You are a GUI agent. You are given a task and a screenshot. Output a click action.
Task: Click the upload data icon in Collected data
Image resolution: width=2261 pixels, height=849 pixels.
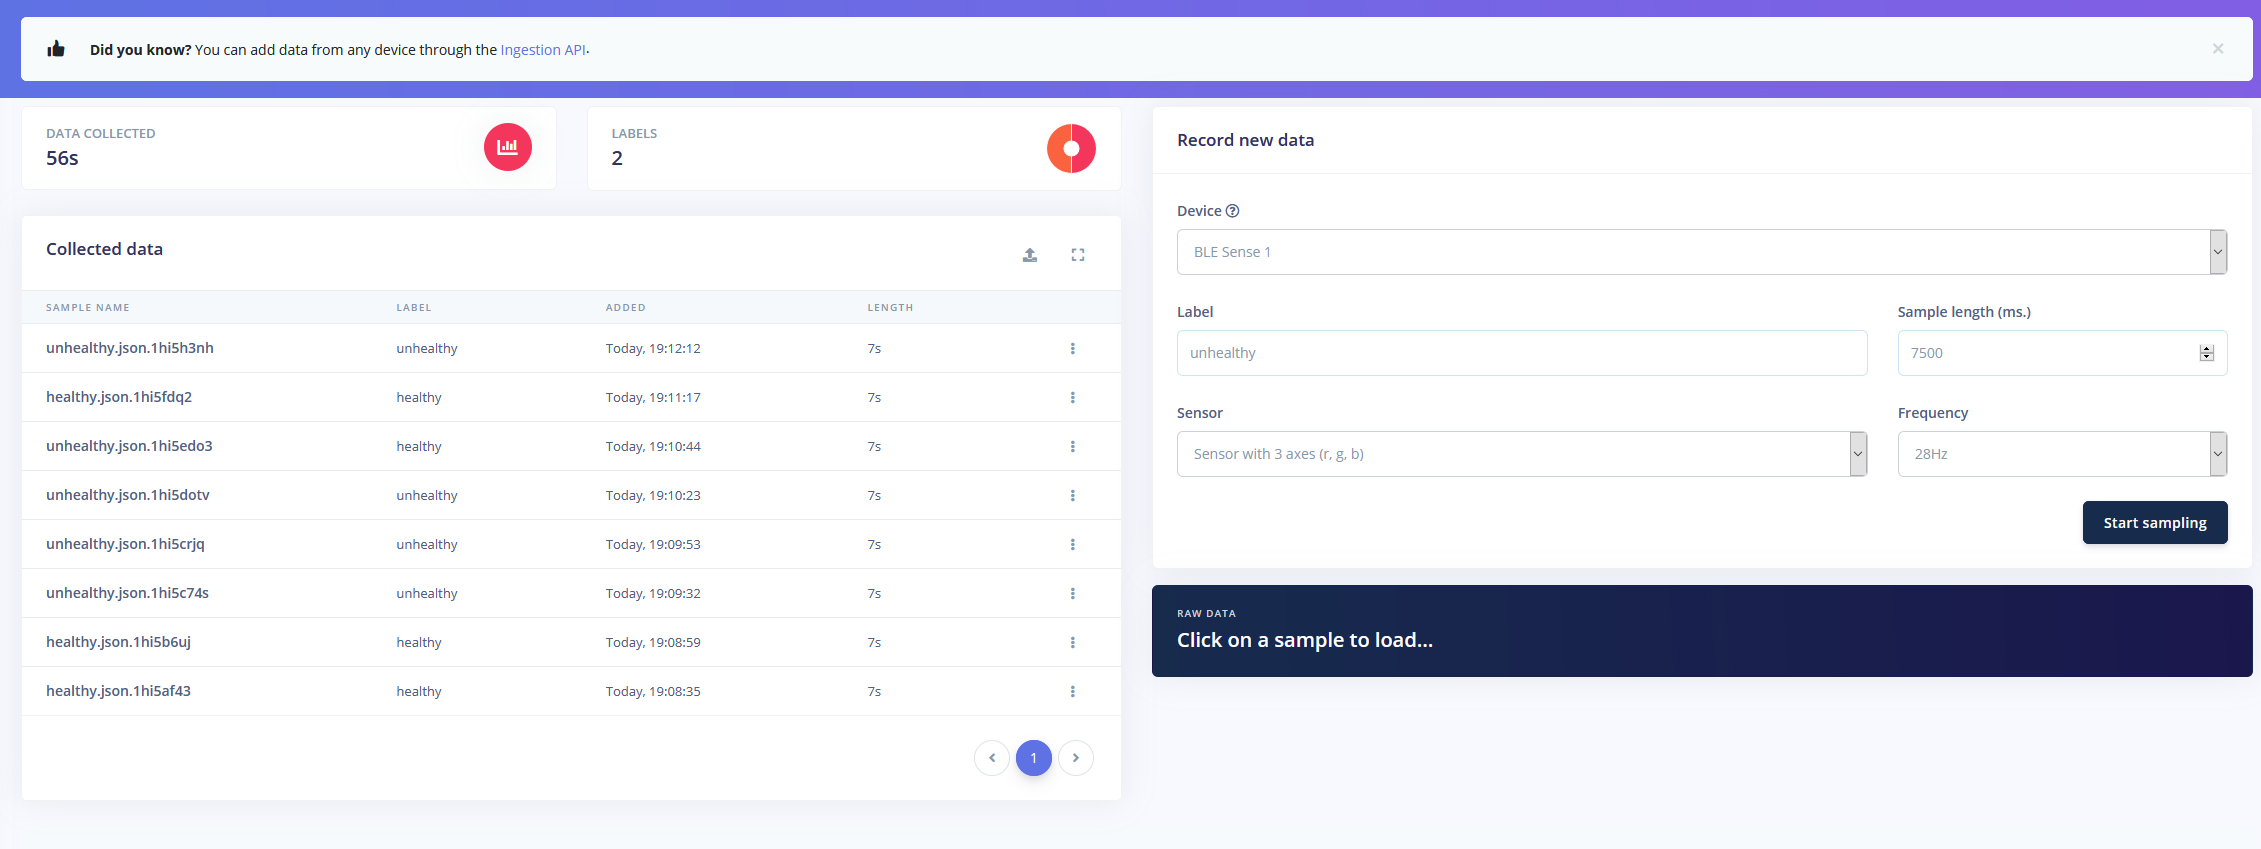[x=1030, y=255]
